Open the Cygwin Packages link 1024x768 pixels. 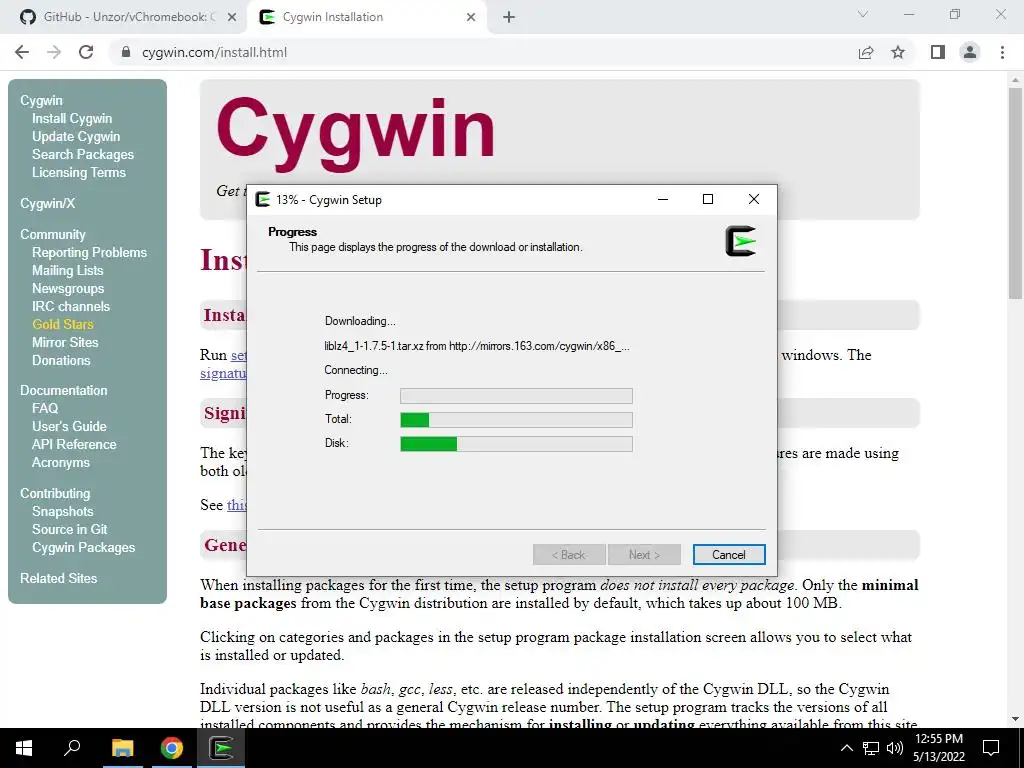coord(84,547)
